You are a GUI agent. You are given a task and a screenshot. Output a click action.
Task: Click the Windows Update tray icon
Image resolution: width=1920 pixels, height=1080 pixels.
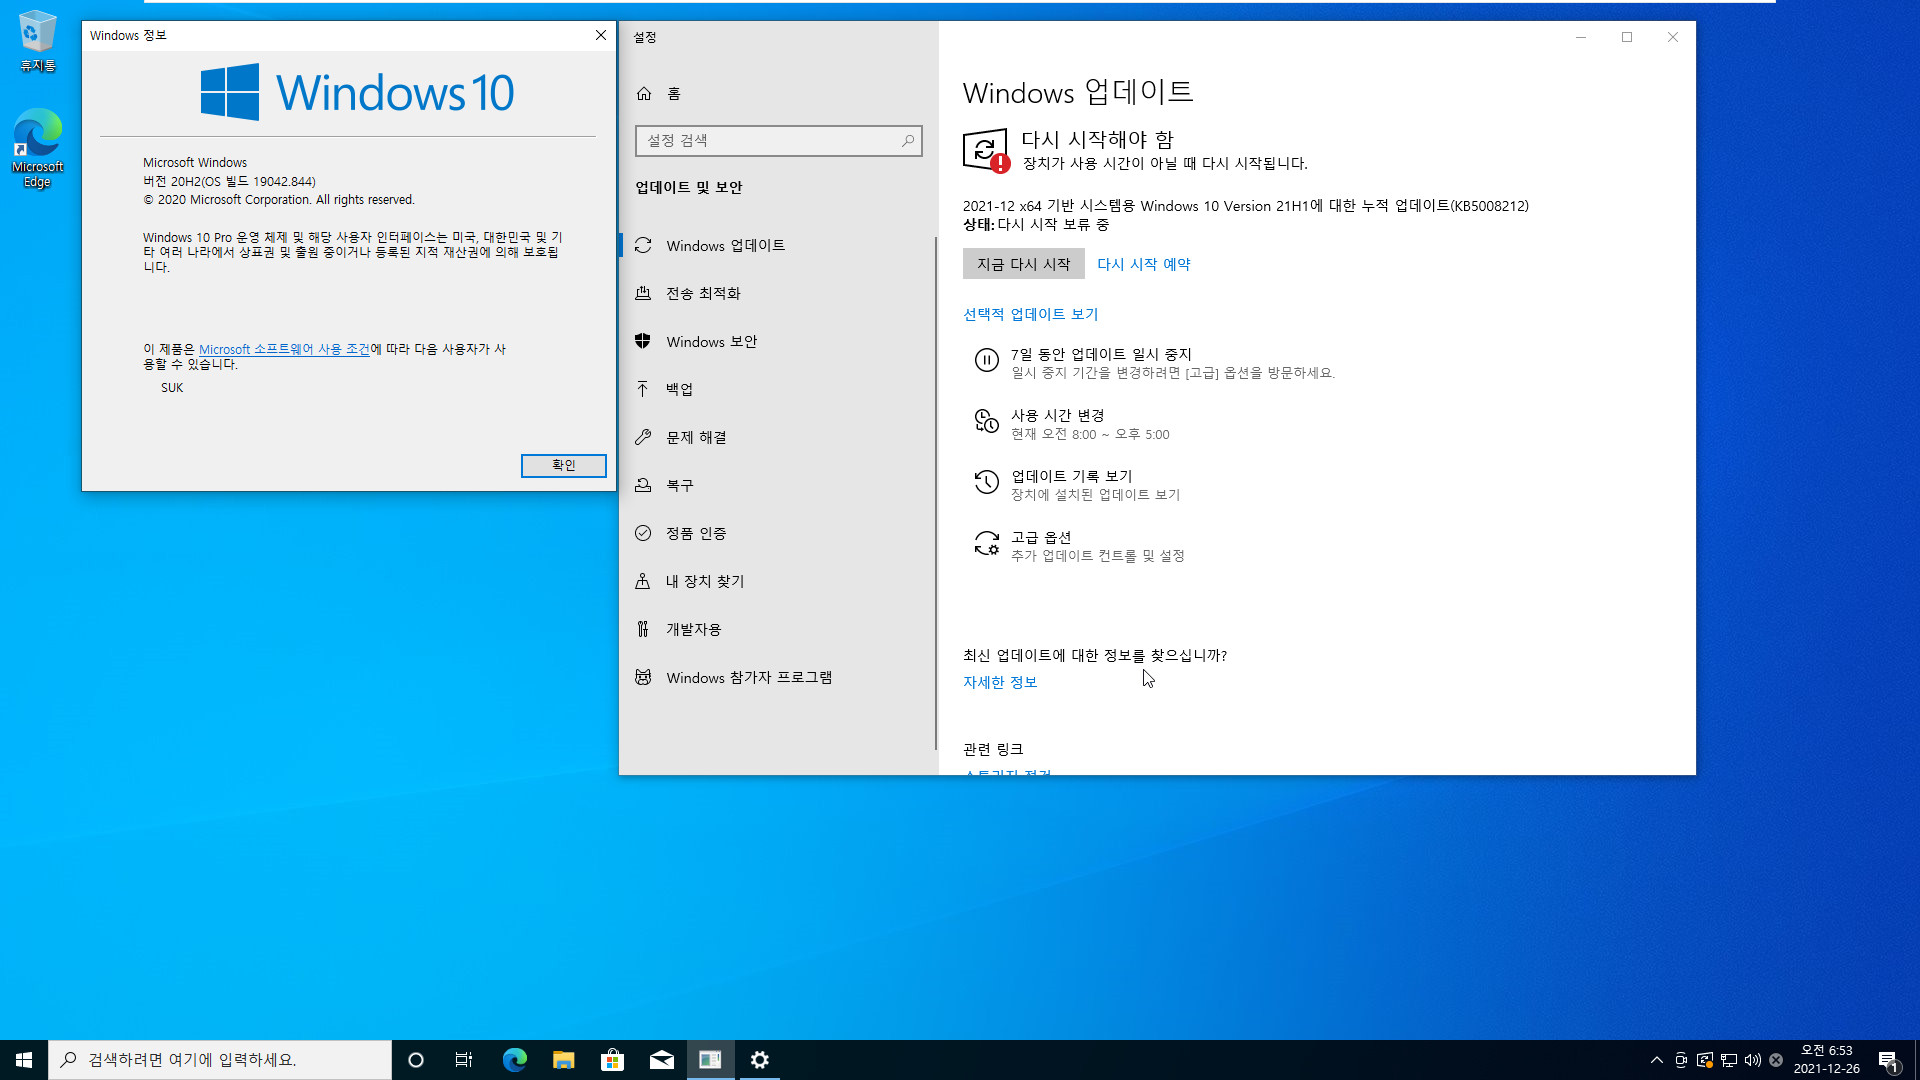click(x=1705, y=1060)
